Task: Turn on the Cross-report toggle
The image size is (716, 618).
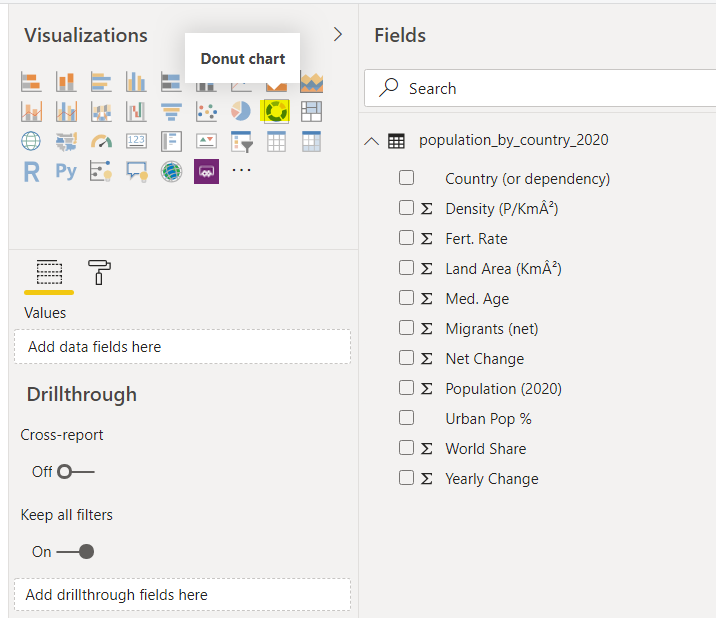Action: click(x=76, y=471)
